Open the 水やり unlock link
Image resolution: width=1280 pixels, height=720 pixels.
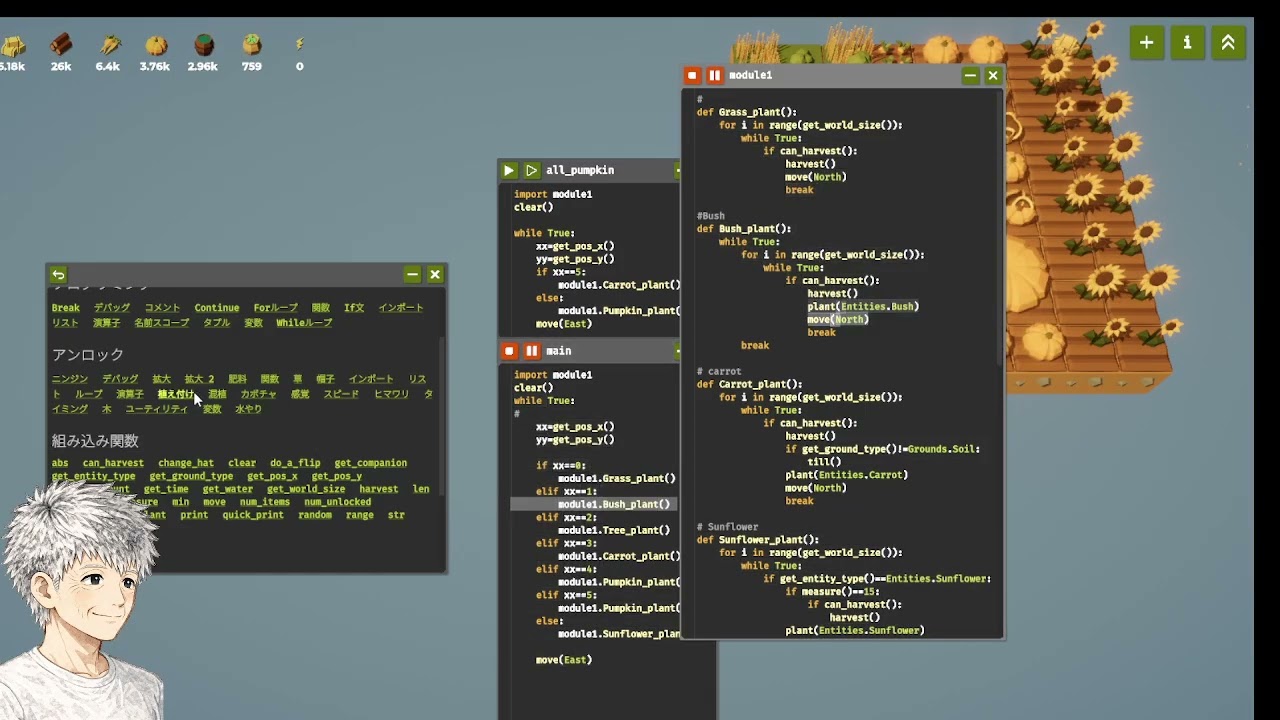coord(248,409)
